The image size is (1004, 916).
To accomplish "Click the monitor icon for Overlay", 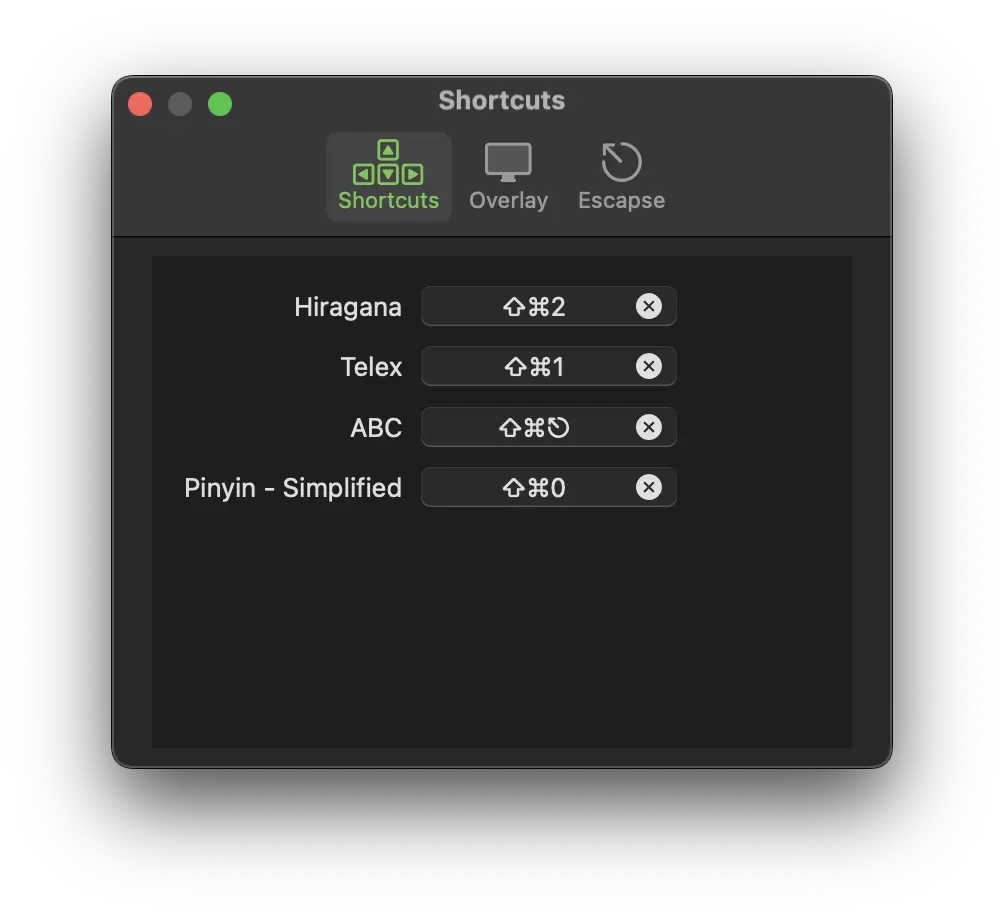I will tap(508, 162).
